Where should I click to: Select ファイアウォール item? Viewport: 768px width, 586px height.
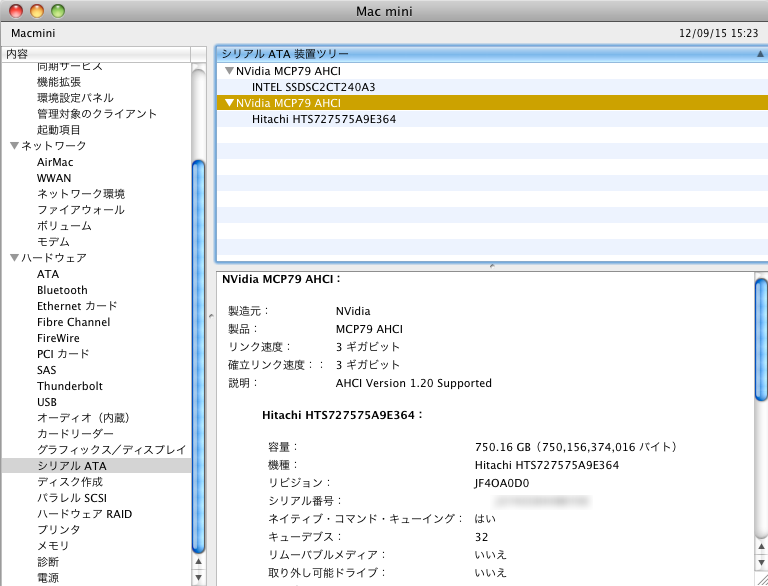[x=81, y=210]
